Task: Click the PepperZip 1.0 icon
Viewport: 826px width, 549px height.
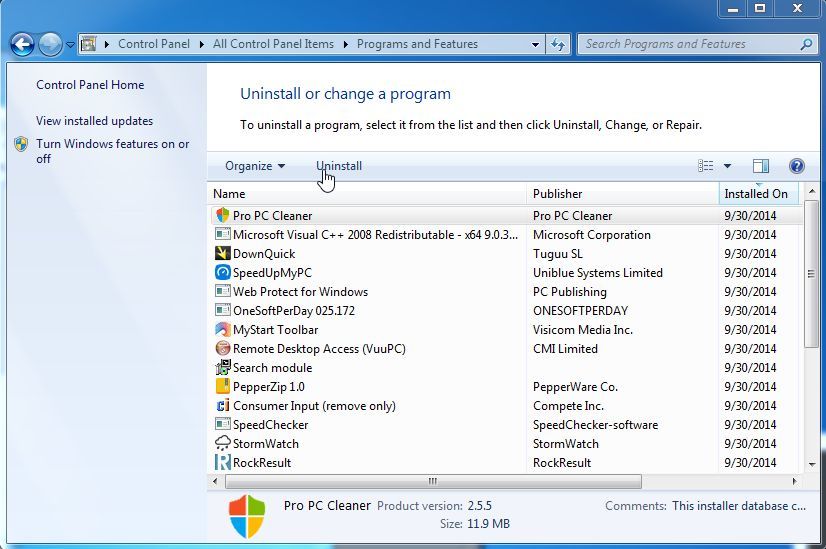Action: tap(223, 386)
